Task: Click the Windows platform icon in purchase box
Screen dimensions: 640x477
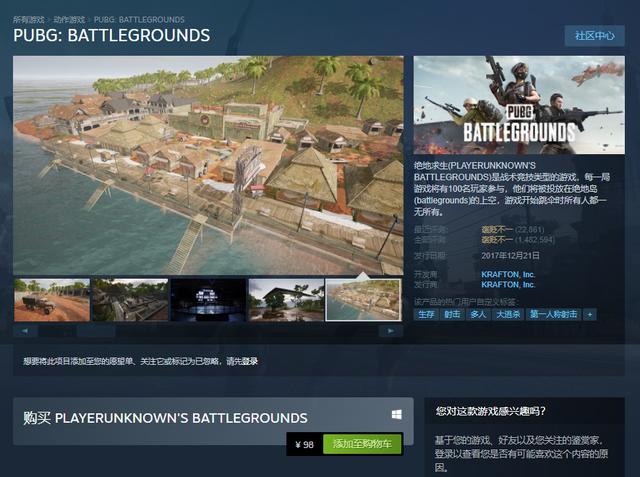Action: tap(397, 415)
